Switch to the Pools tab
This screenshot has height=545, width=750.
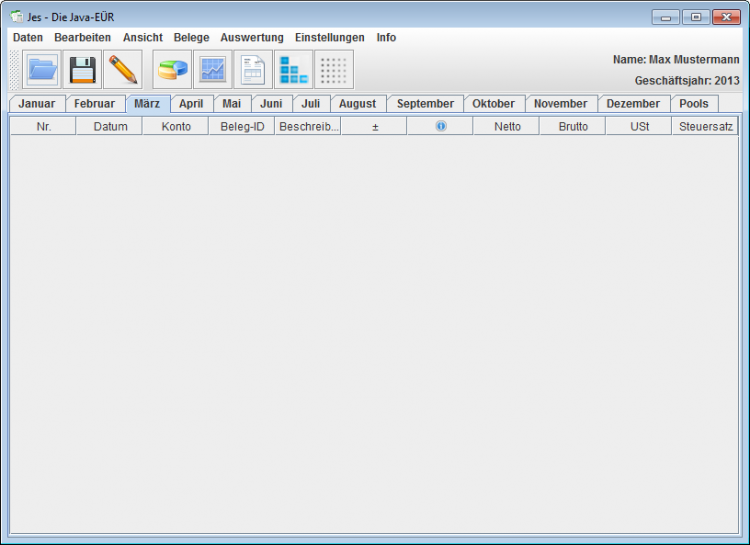point(694,104)
